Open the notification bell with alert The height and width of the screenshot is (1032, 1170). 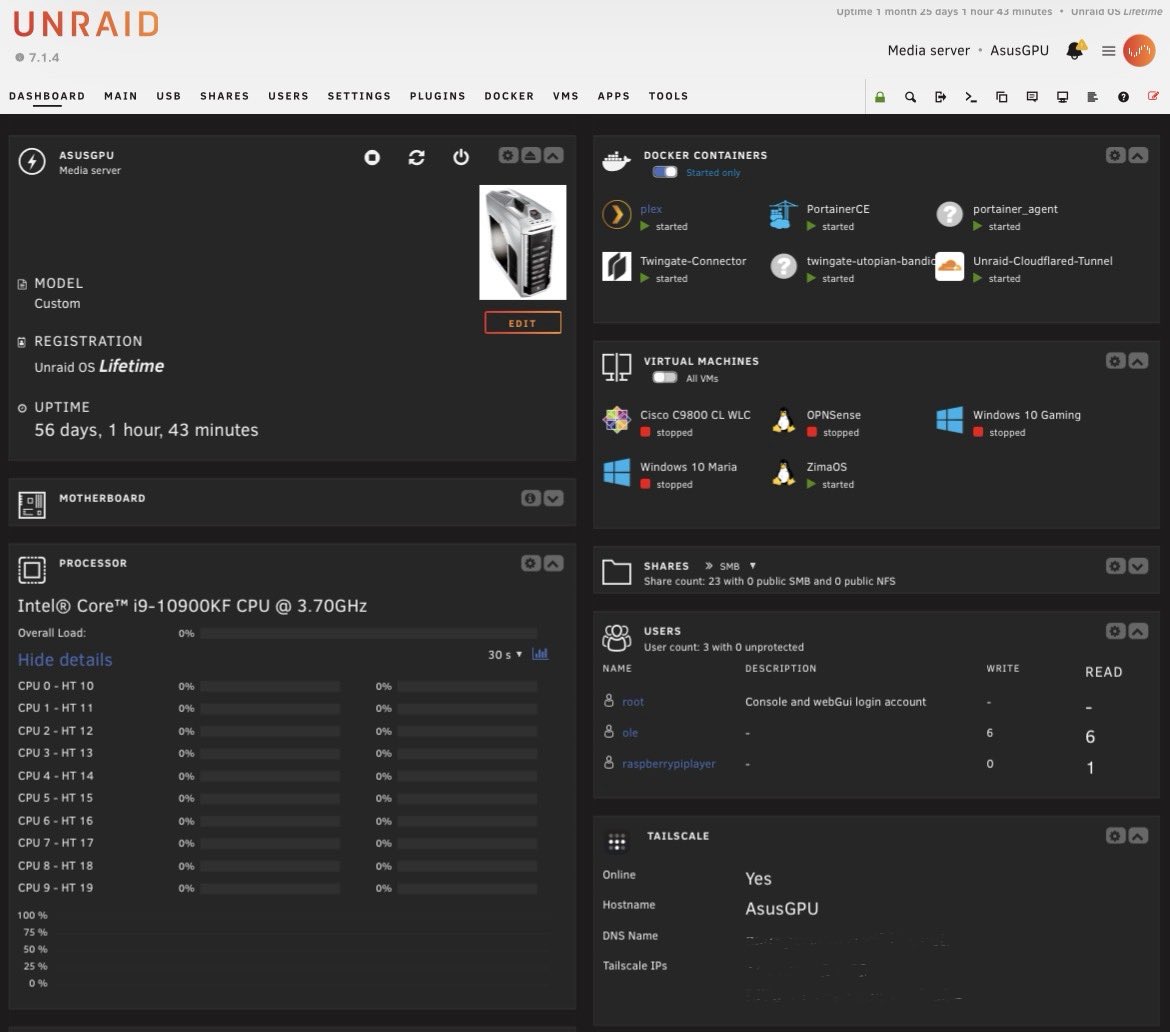coord(1076,50)
